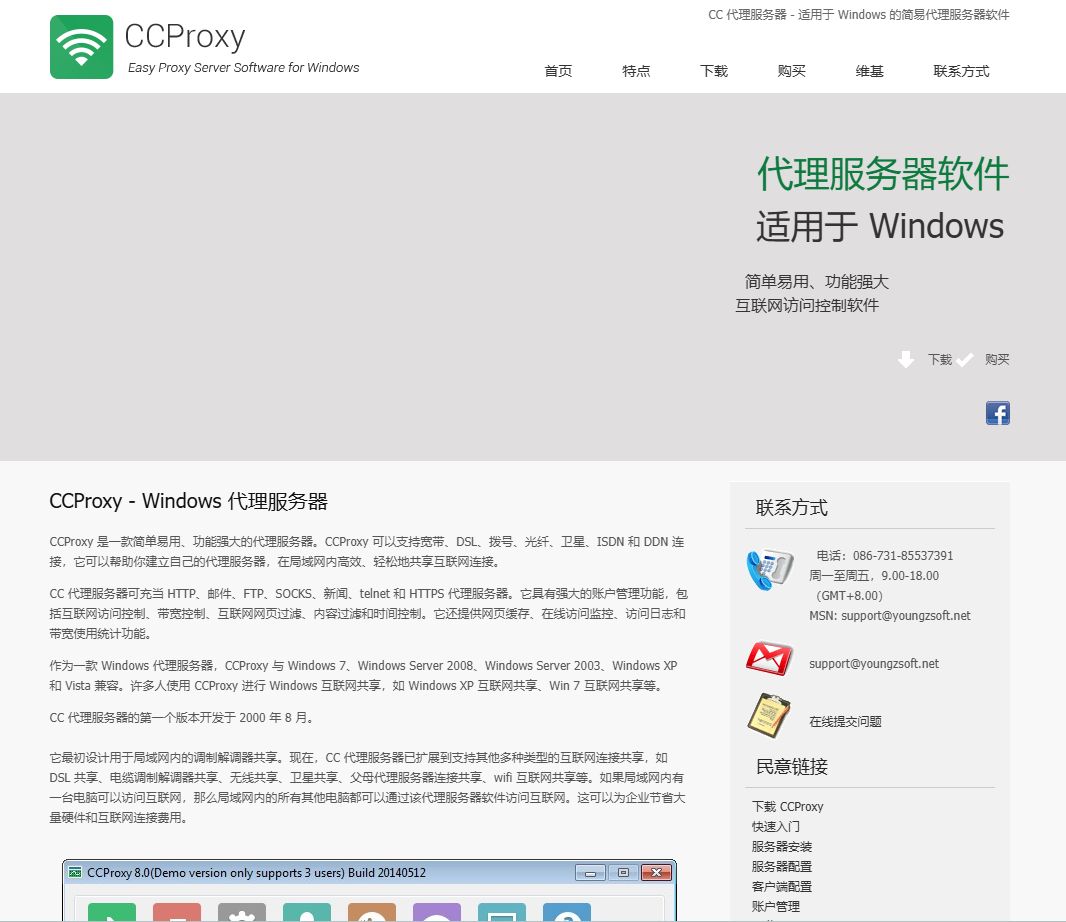Click the red mail envelope icon
This screenshot has width=1066, height=922.
pyautogui.click(x=769, y=658)
